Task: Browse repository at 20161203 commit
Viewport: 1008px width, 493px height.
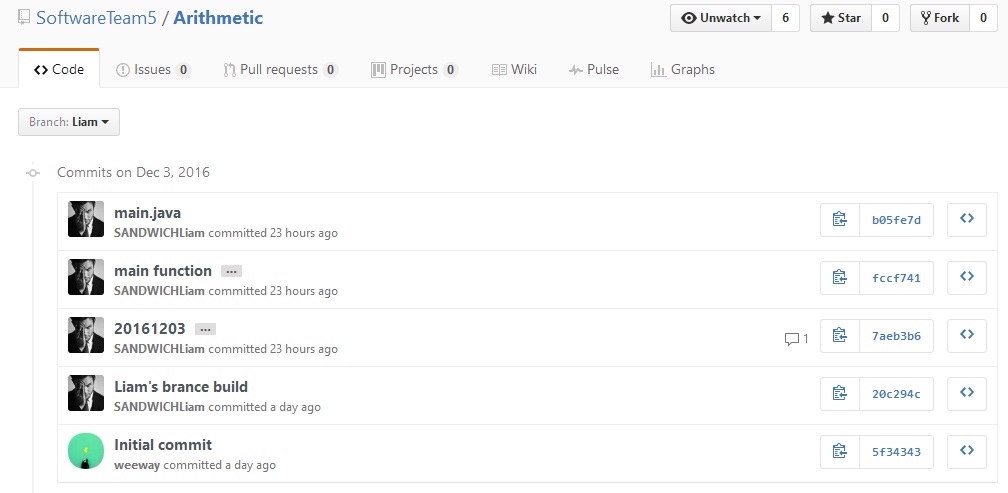Action: click(967, 336)
